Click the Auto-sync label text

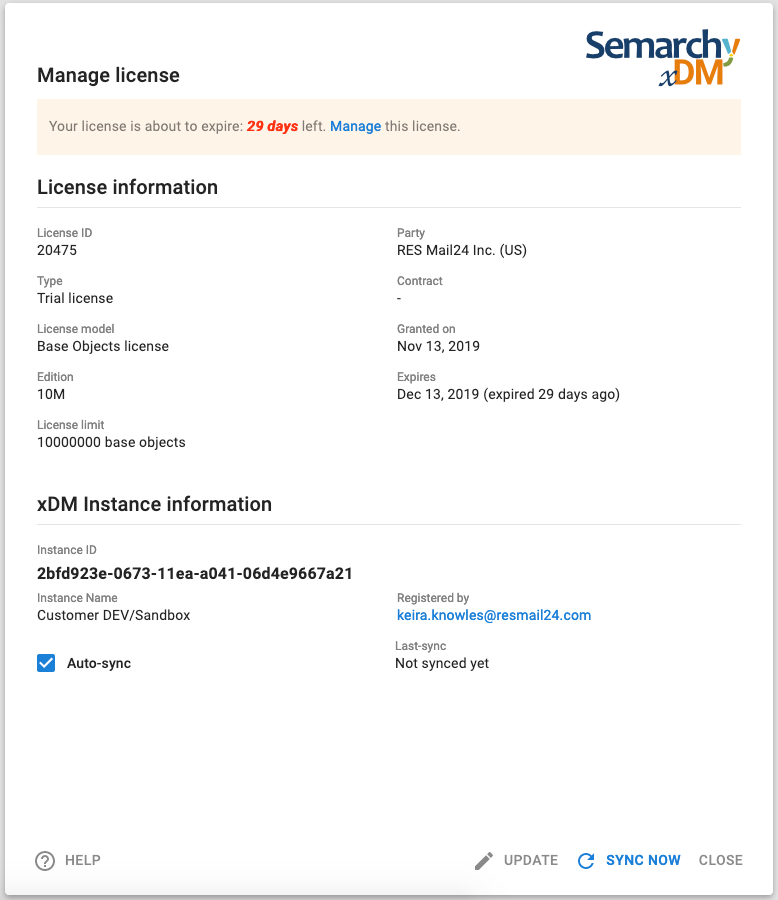click(99, 664)
